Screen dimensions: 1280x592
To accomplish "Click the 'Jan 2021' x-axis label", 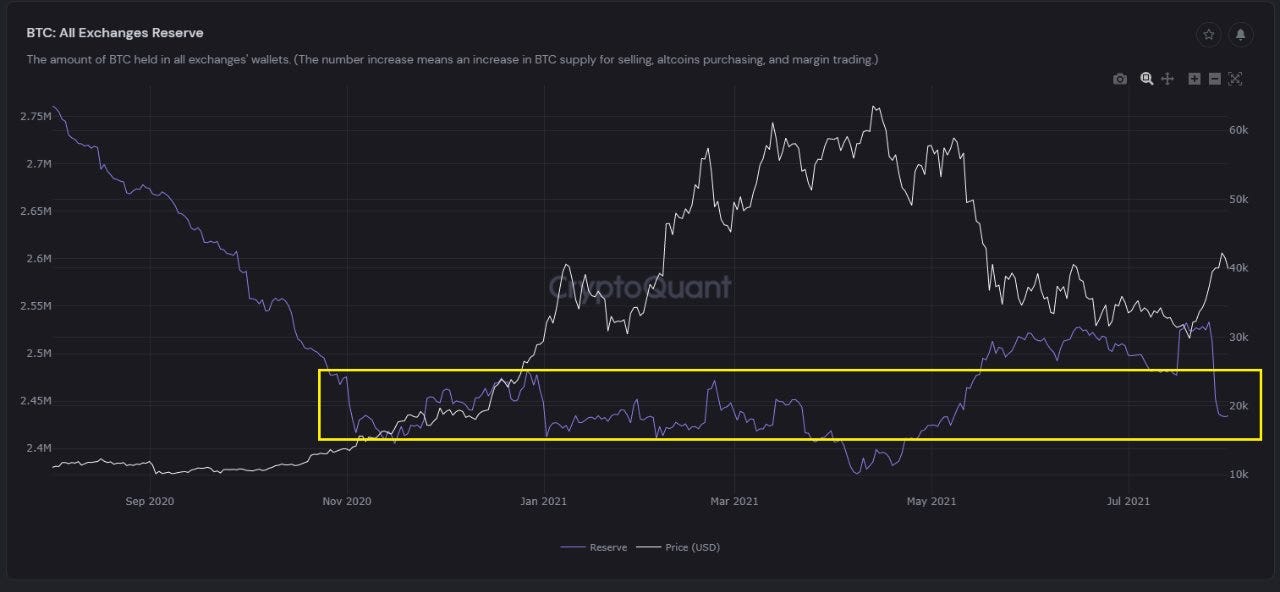I will tap(542, 501).
